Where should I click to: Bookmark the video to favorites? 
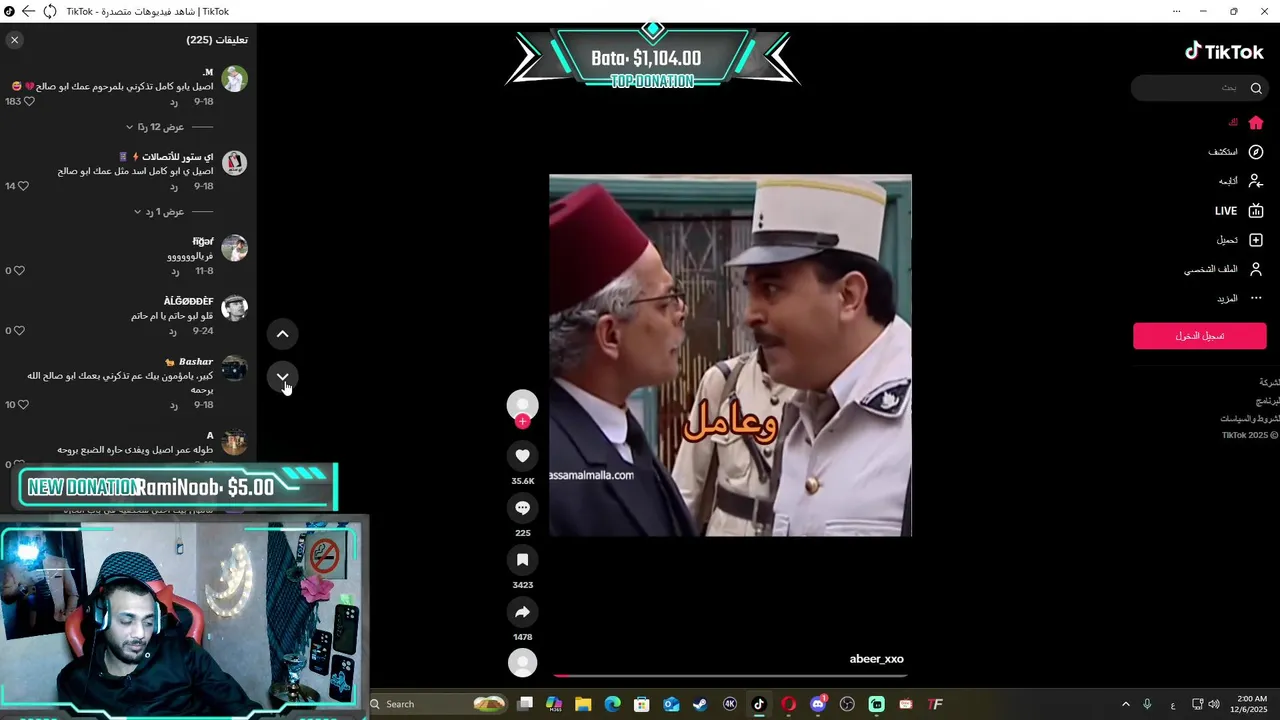pyautogui.click(x=522, y=560)
